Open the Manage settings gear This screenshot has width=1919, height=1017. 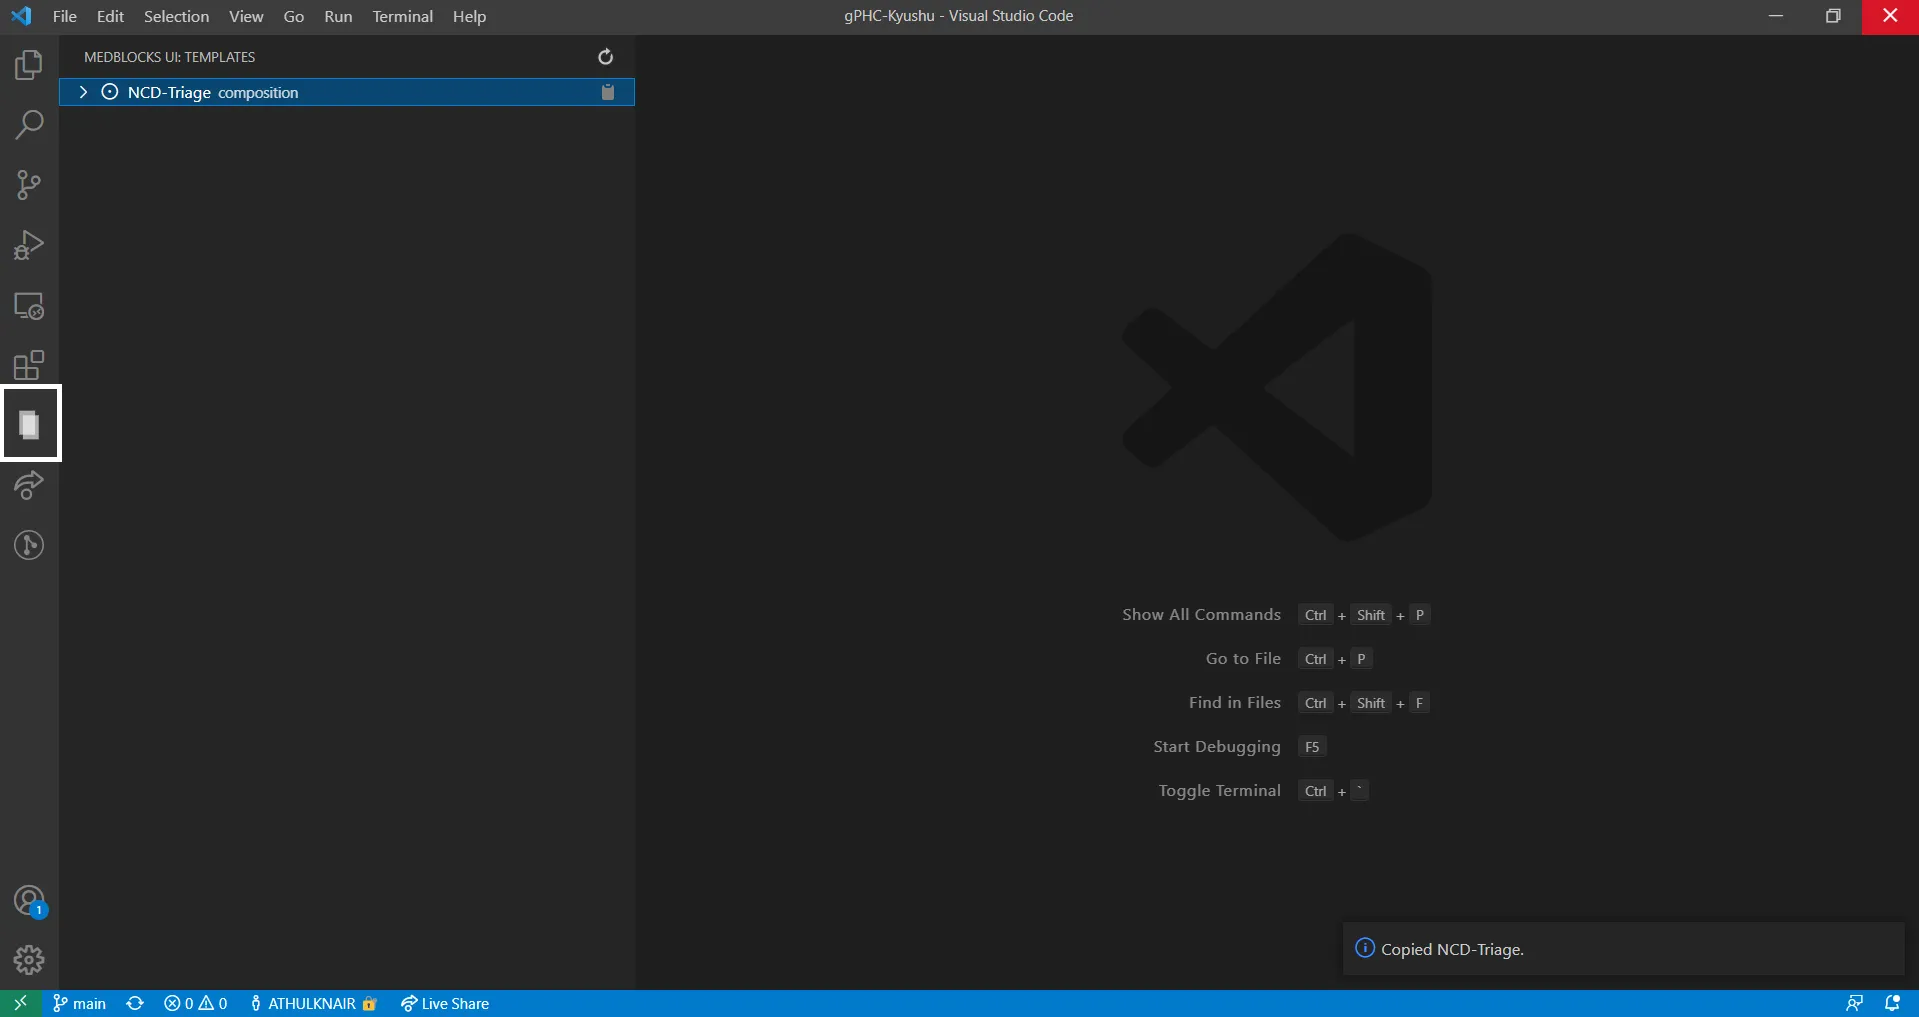[30, 959]
